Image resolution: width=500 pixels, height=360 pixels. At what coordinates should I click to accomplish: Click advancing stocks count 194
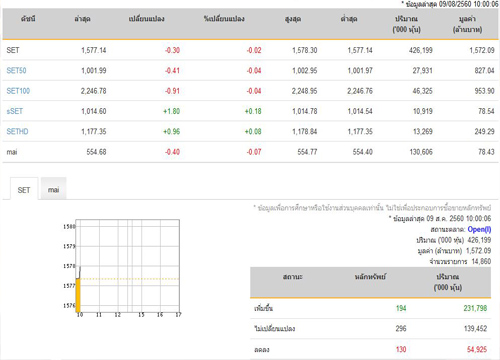pyautogui.click(x=401, y=308)
